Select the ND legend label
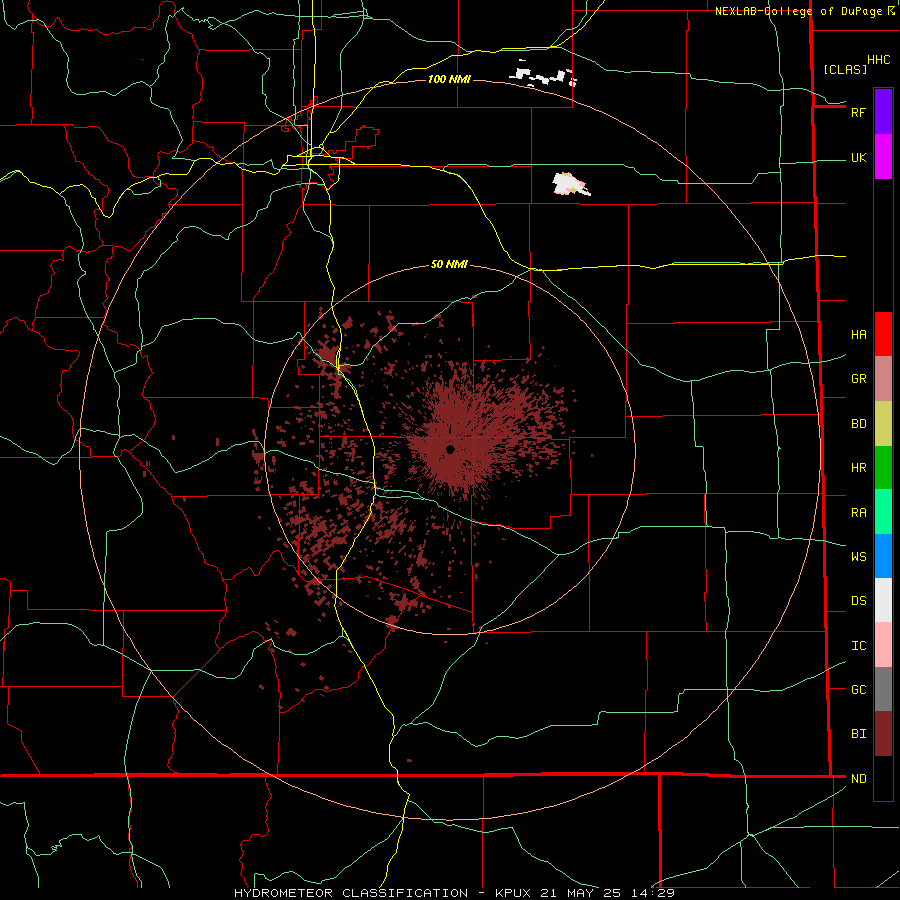The height and width of the screenshot is (900, 900). pyautogui.click(x=858, y=778)
